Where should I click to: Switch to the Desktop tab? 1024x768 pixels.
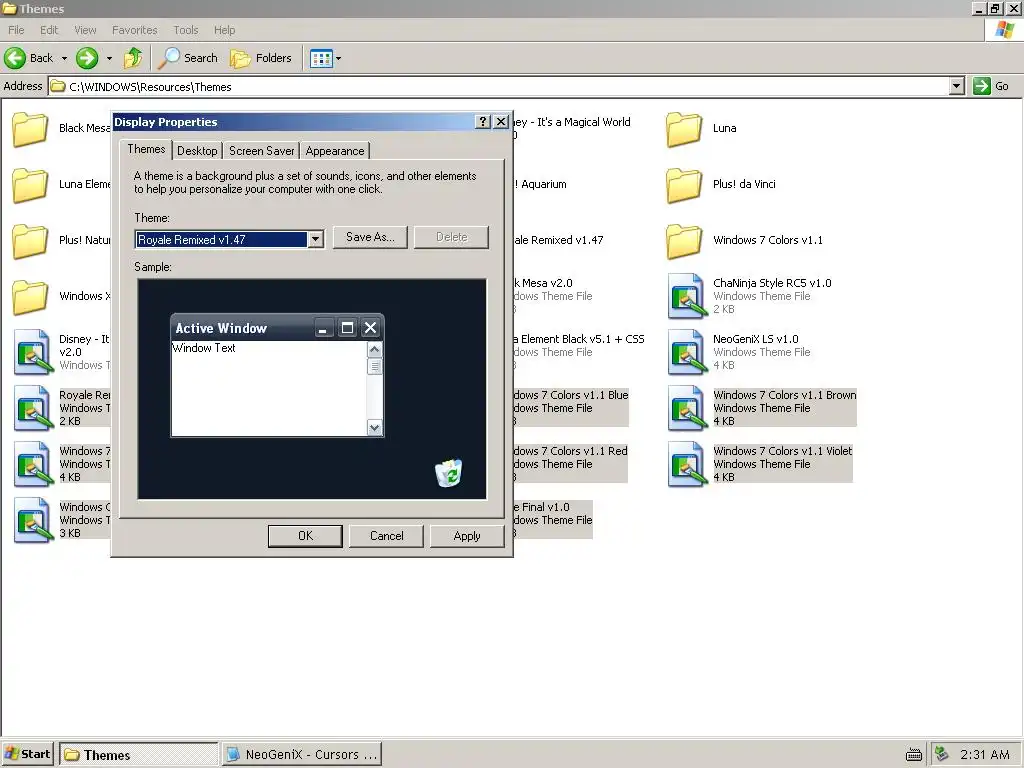click(x=197, y=151)
